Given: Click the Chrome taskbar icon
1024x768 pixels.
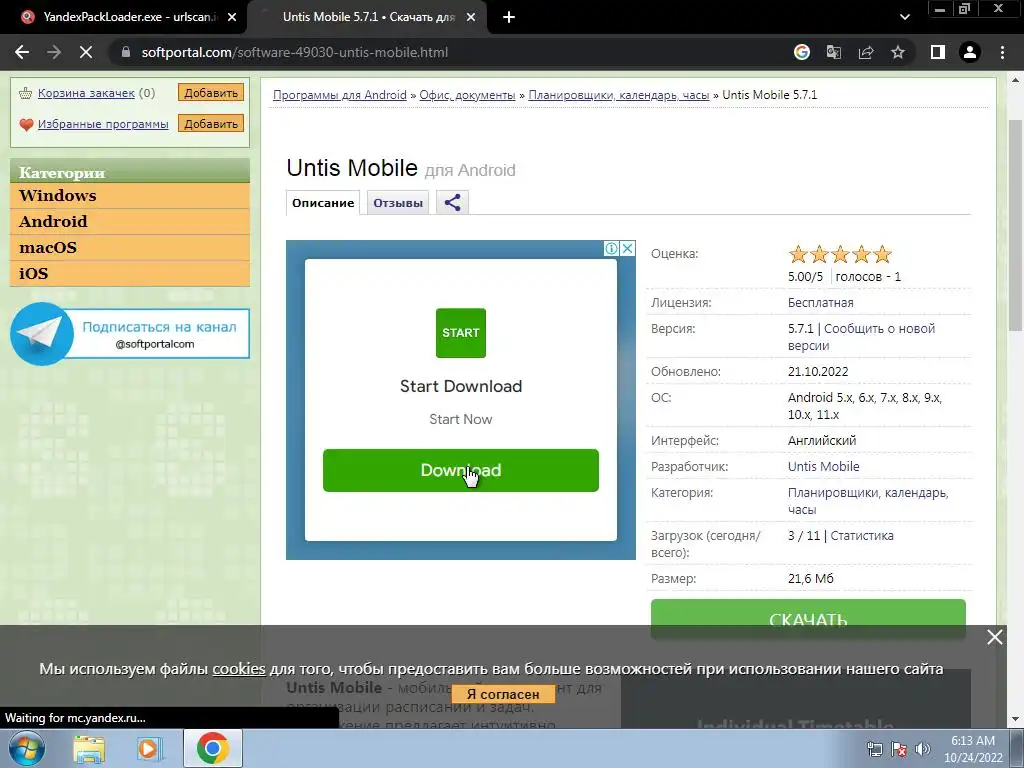Looking at the screenshot, I should [212, 748].
